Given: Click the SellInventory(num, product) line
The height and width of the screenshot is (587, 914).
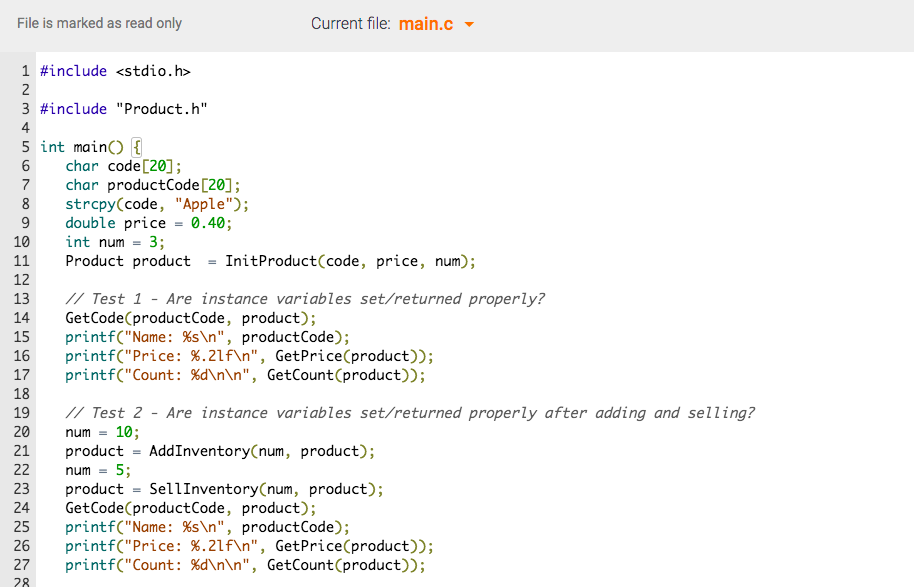Looking at the screenshot, I should [224, 489].
